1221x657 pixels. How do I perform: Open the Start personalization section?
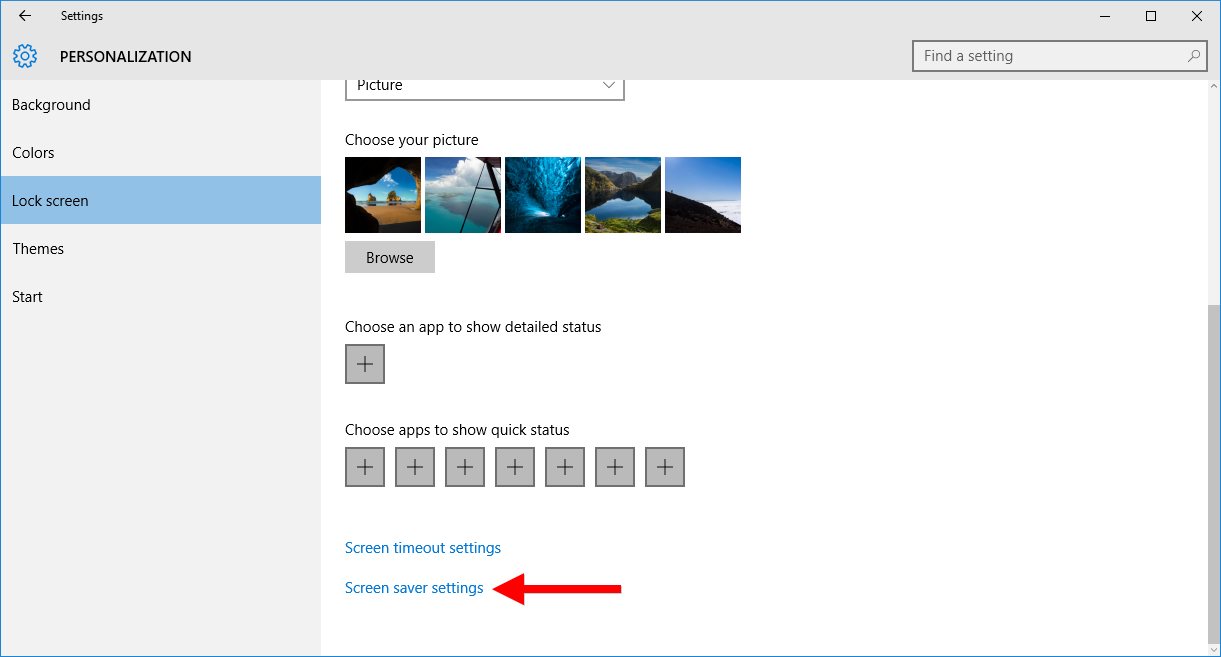pos(27,296)
